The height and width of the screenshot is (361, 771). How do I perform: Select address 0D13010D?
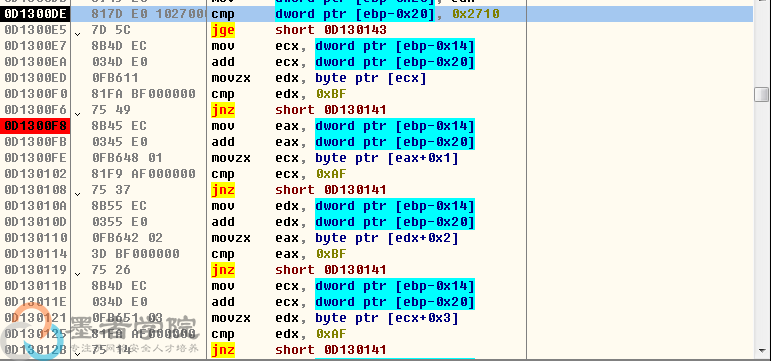click(35, 222)
